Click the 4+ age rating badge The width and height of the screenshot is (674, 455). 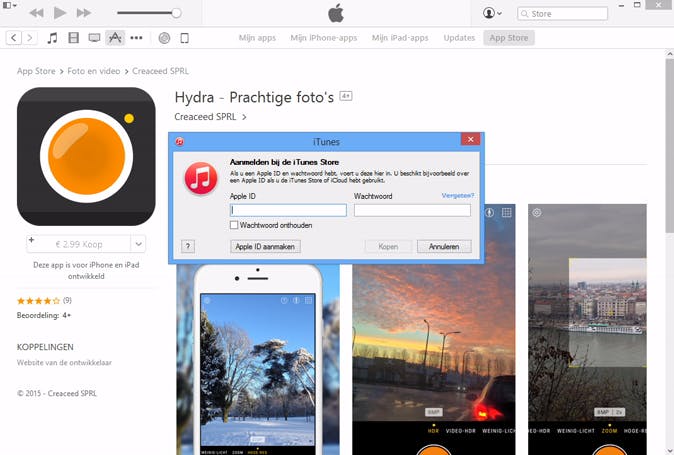point(346,96)
